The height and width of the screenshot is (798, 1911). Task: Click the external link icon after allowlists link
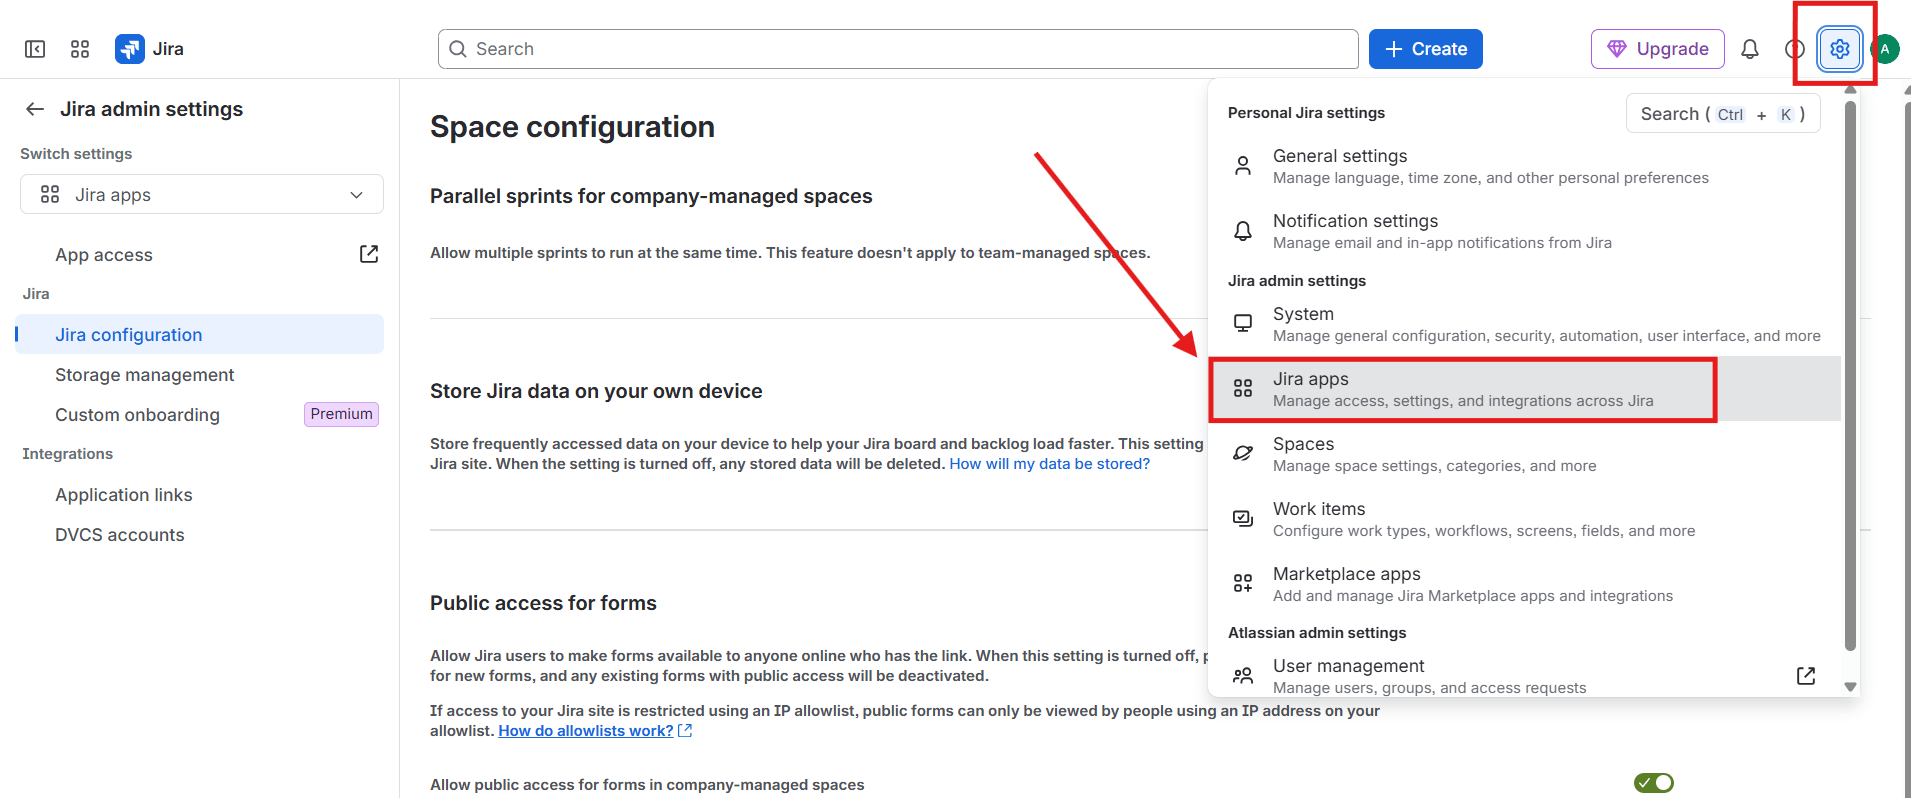(x=685, y=731)
